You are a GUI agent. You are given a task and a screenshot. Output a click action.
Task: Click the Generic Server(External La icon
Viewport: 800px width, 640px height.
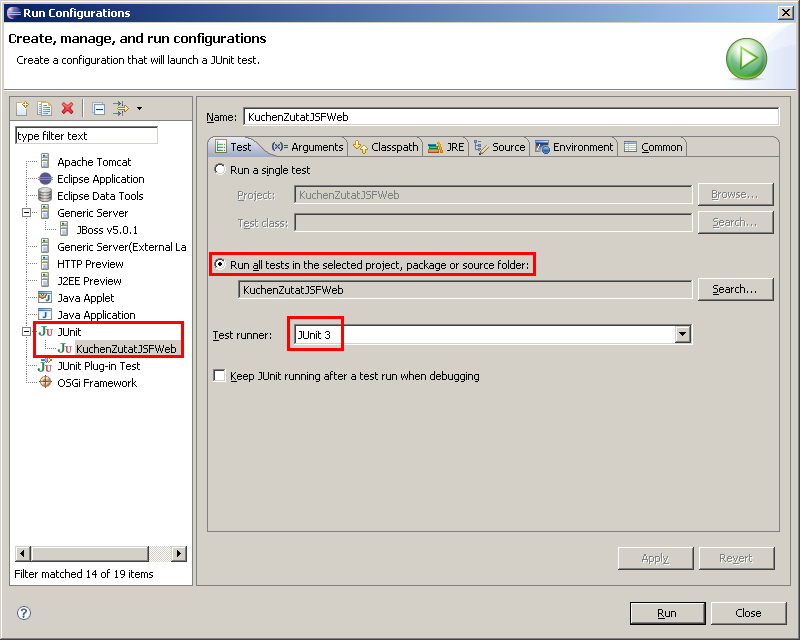tap(45, 247)
